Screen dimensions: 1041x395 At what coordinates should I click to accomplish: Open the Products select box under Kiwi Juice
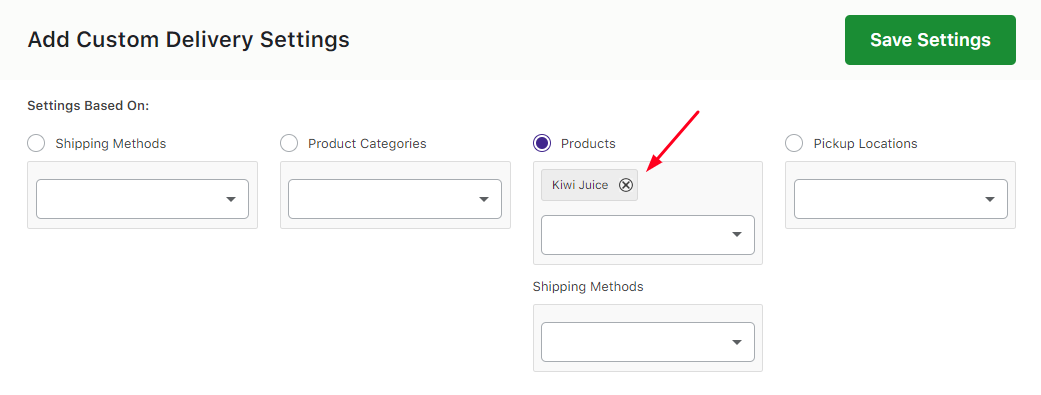pos(648,235)
